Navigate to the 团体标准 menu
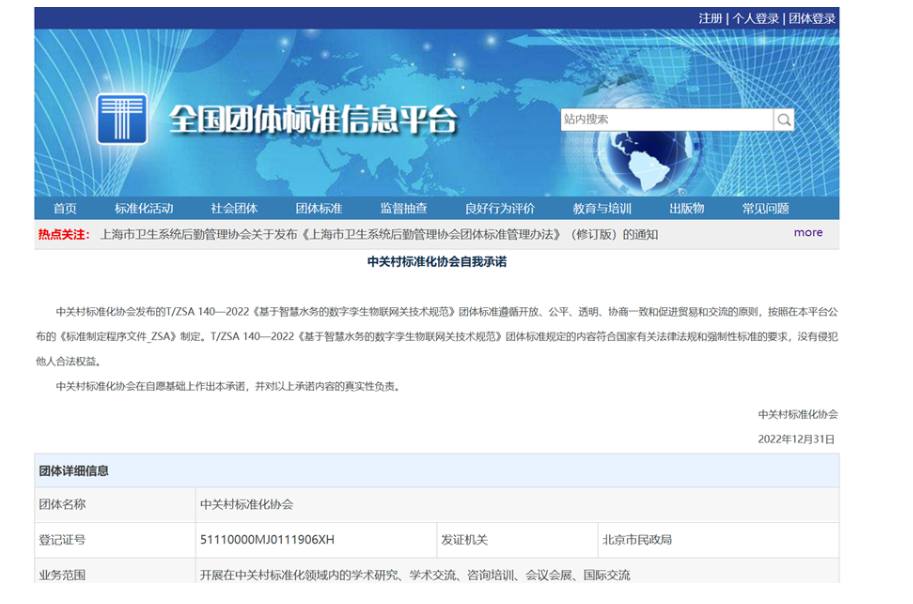Image resolution: width=913 pixels, height=604 pixels. (x=318, y=208)
